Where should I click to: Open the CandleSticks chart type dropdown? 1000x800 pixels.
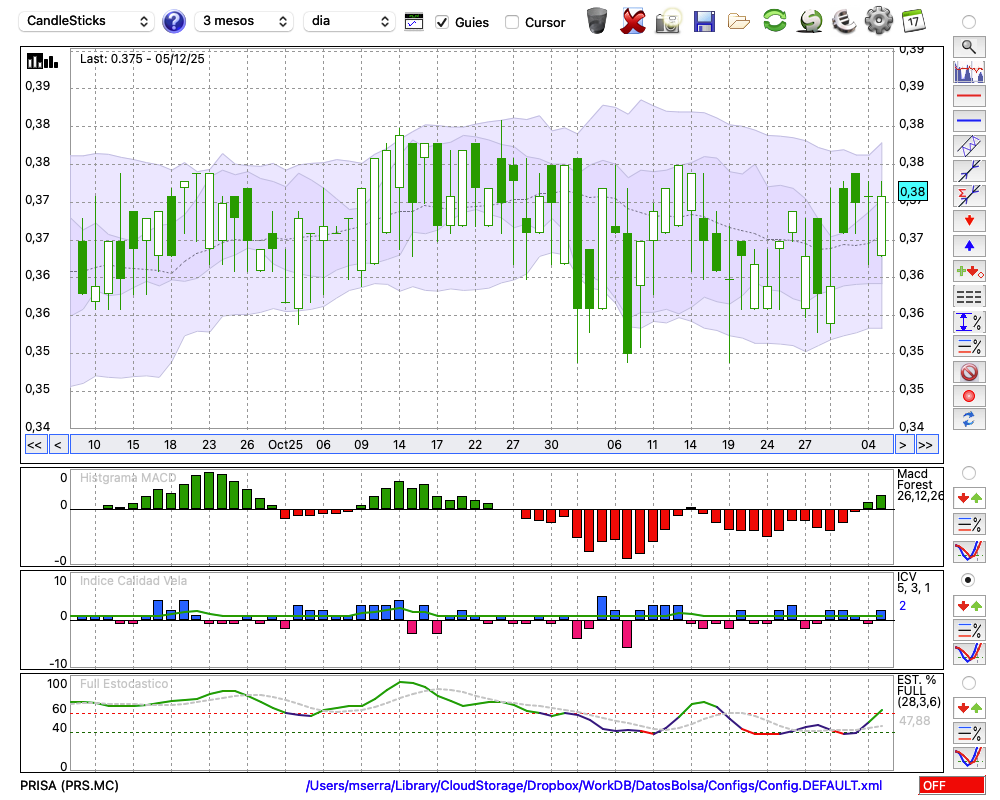(x=88, y=21)
